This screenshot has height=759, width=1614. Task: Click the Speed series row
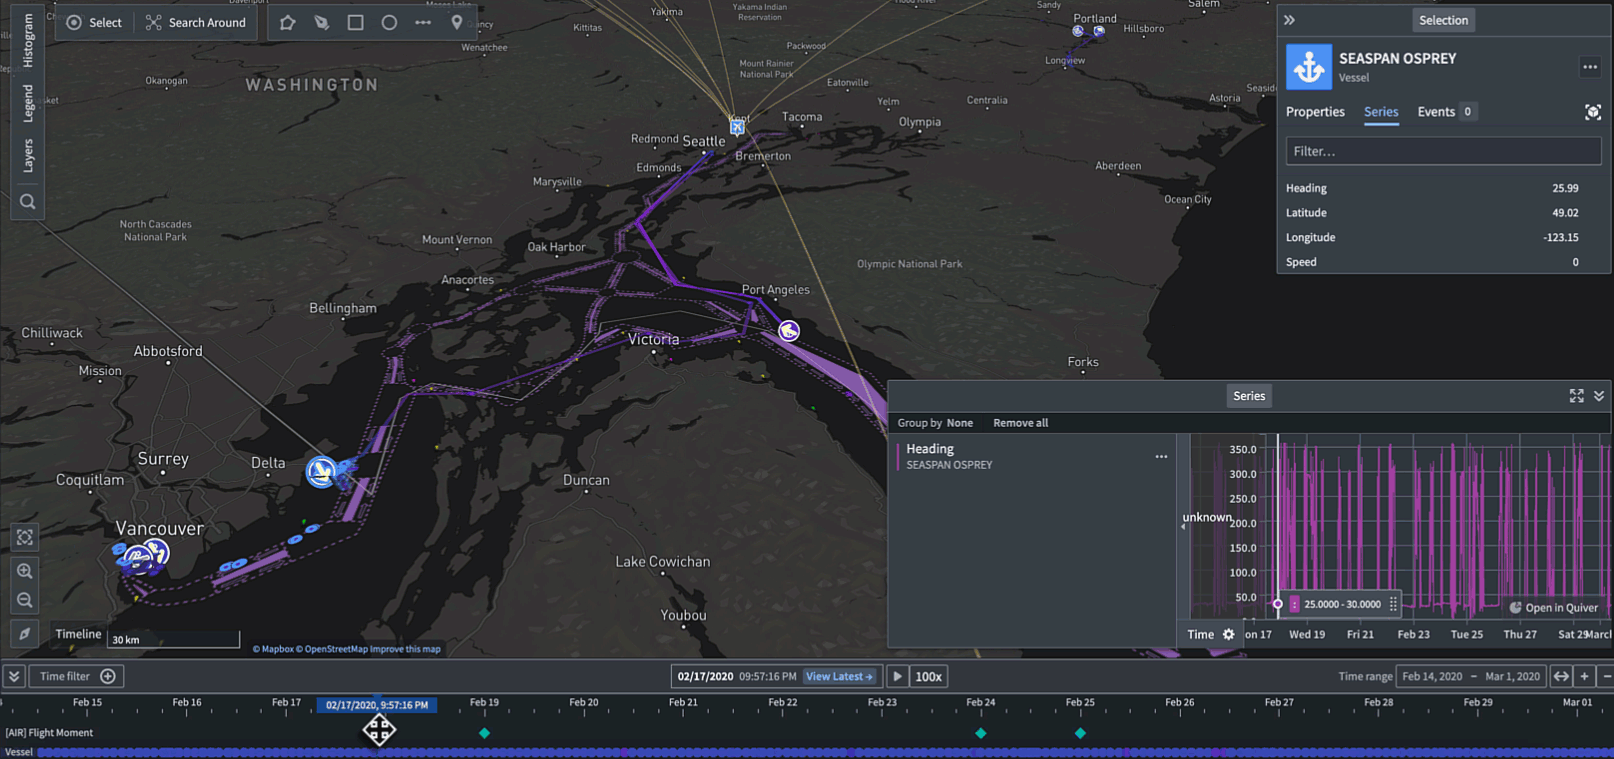coord(1443,262)
